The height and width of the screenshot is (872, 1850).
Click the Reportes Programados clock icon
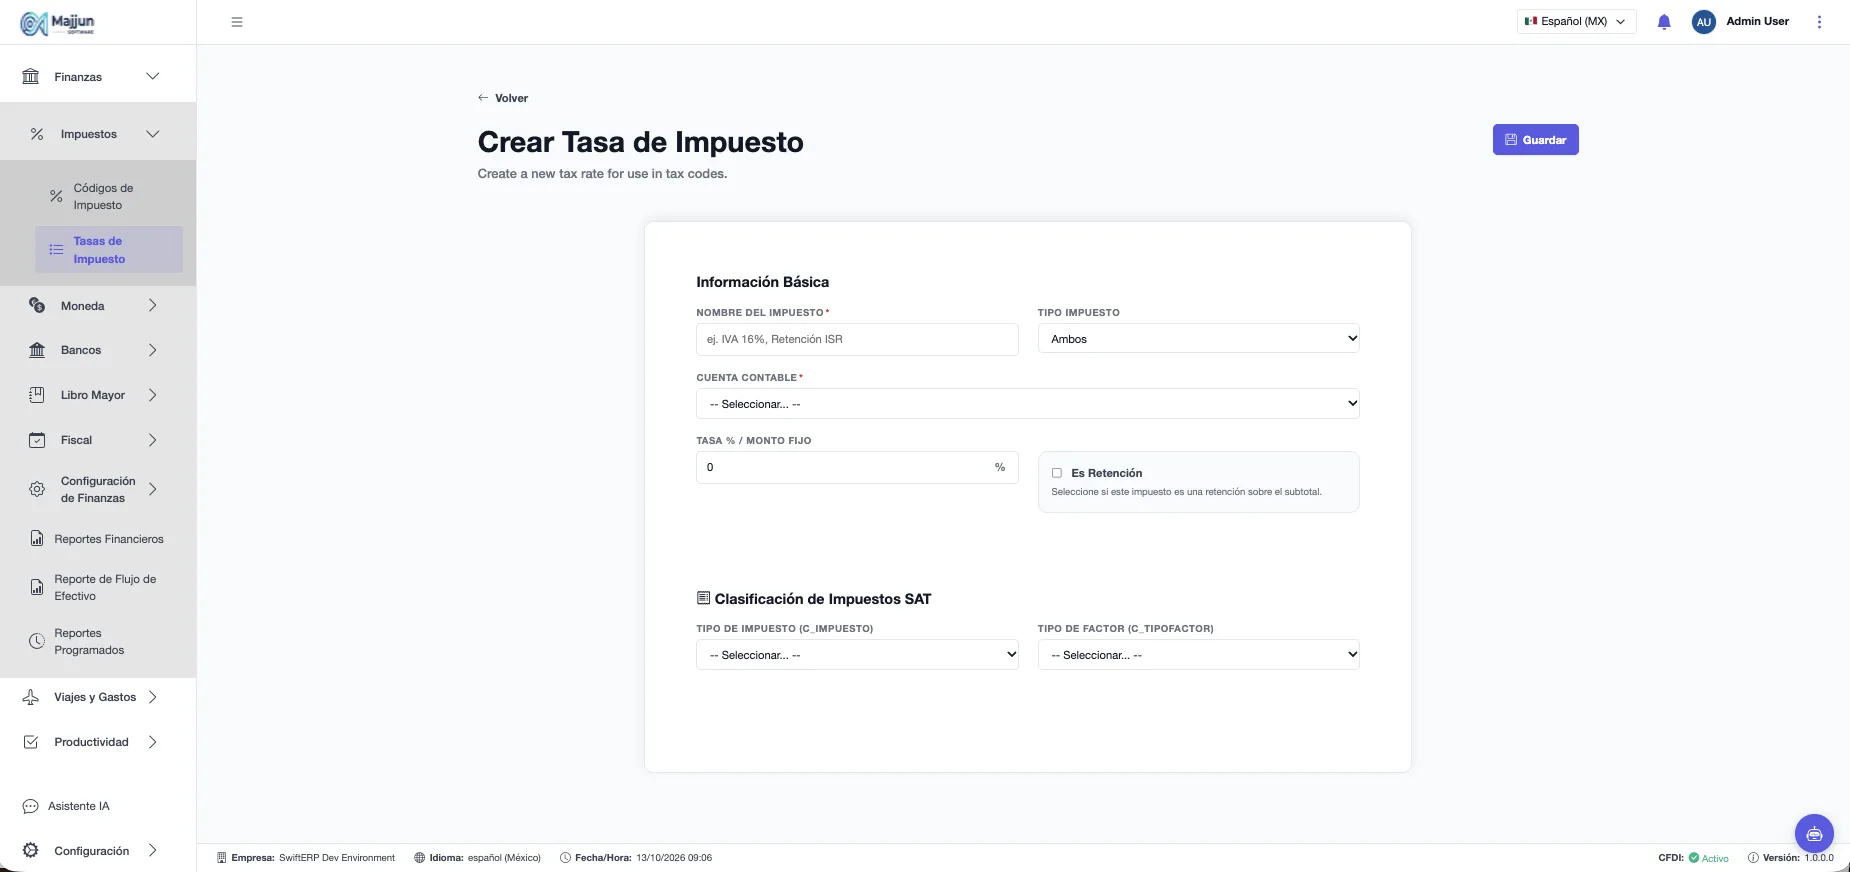(x=37, y=641)
